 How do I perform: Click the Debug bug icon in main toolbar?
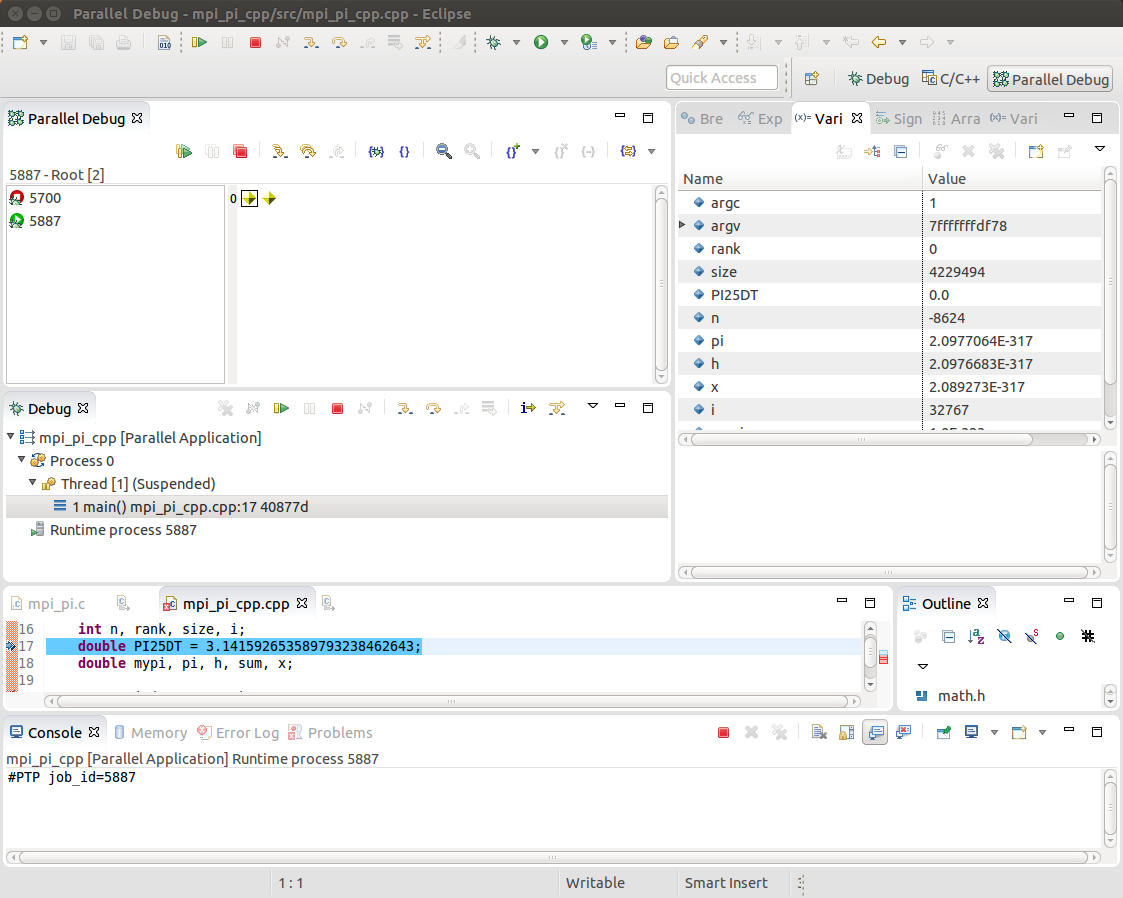[x=493, y=42]
